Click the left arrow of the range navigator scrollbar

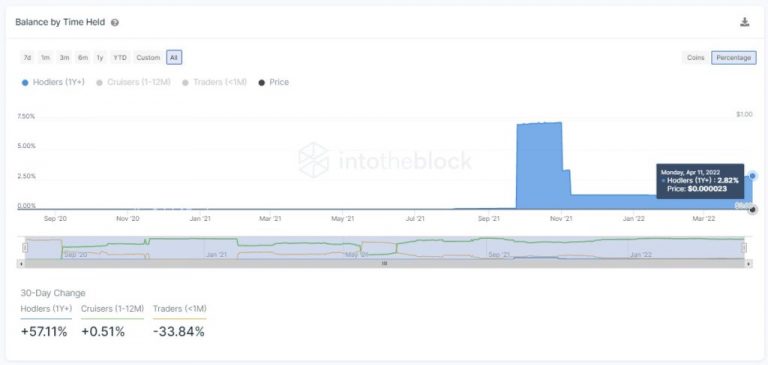[x=20, y=264]
